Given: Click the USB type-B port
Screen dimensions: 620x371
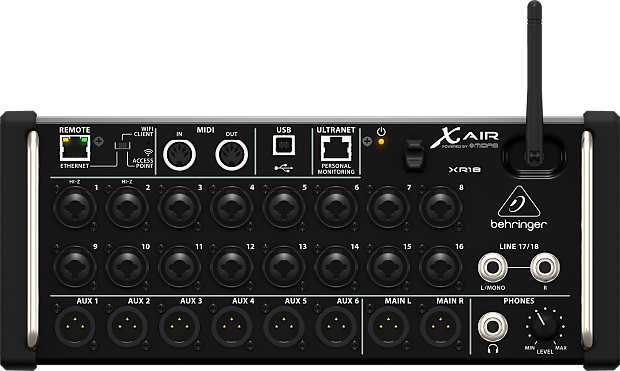Looking at the screenshot, I should click(284, 145).
